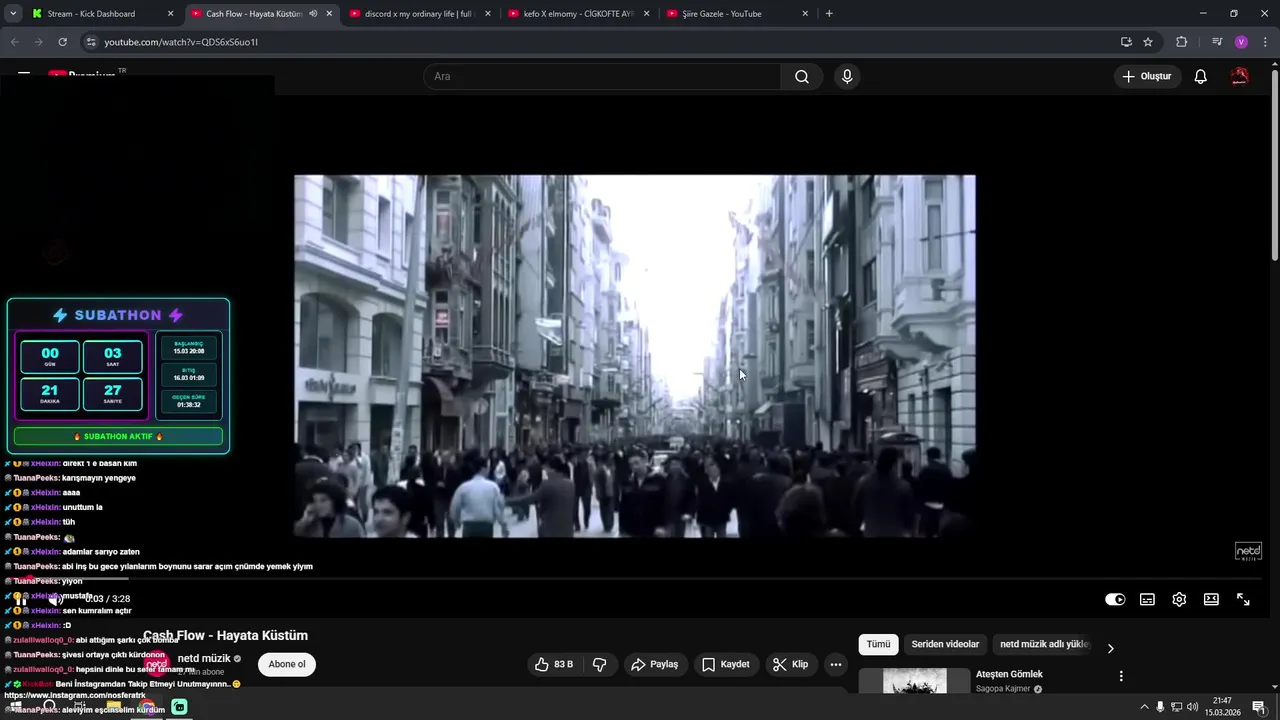The image size is (1280, 720).
Task: Click the video frame
Action: click(634, 356)
